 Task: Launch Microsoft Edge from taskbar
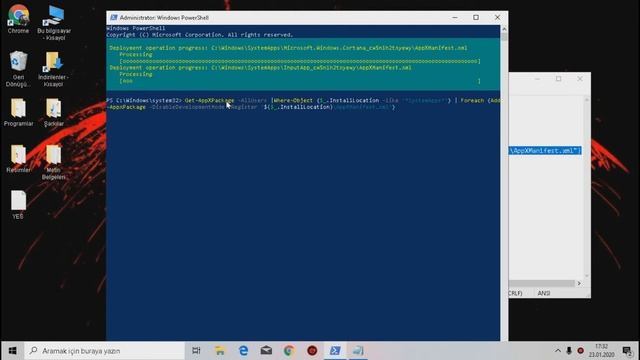[x=243, y=351]
